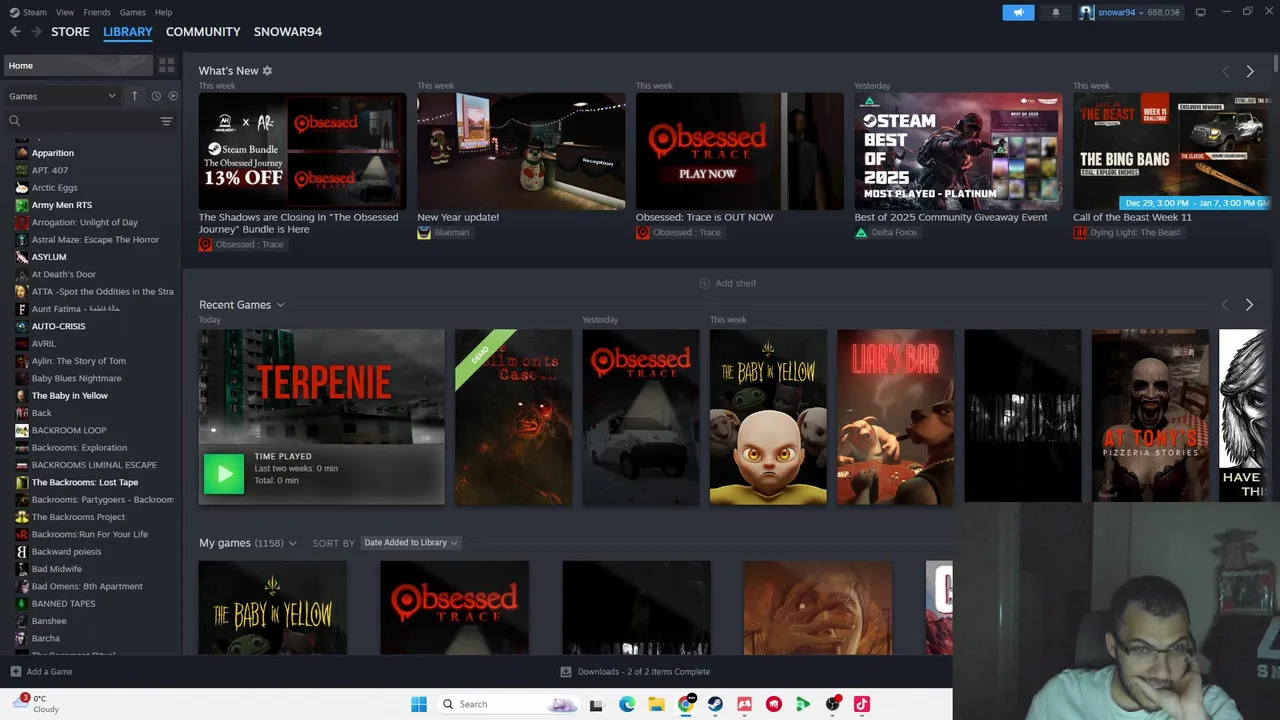The height and width of the screenshot is (720, 1280).
Task: Open Delta Force source link
Action: (885, 232)
